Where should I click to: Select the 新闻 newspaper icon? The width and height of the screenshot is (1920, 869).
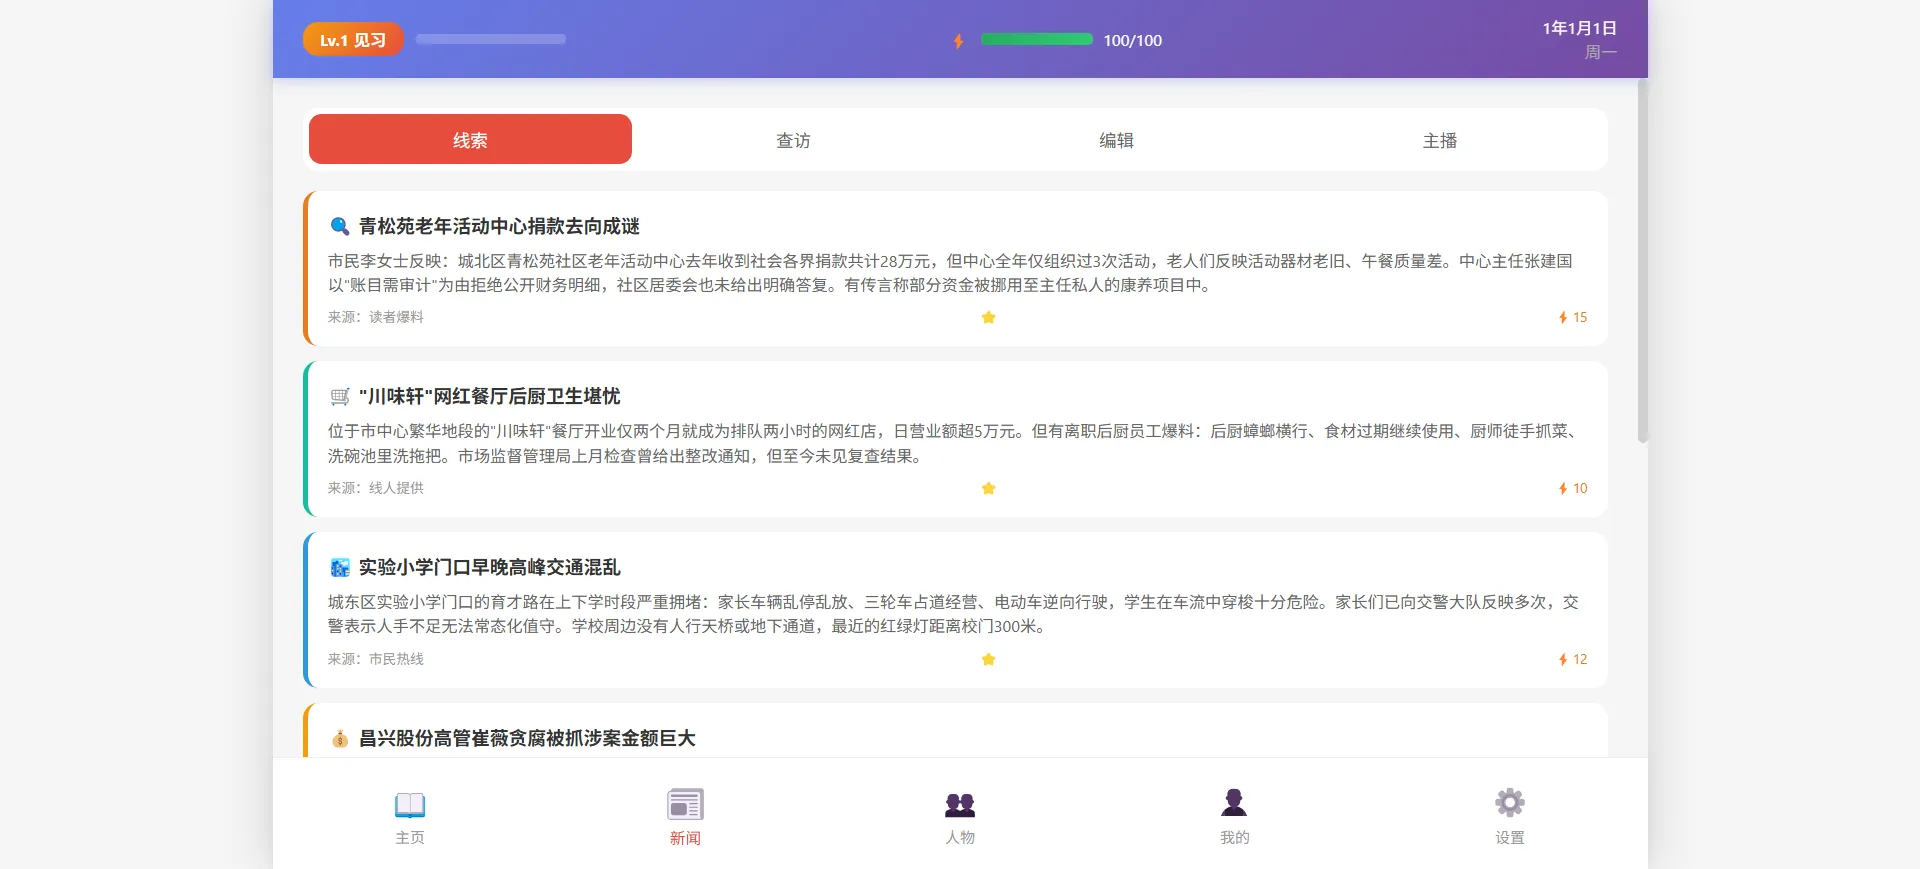coord(685,805)
